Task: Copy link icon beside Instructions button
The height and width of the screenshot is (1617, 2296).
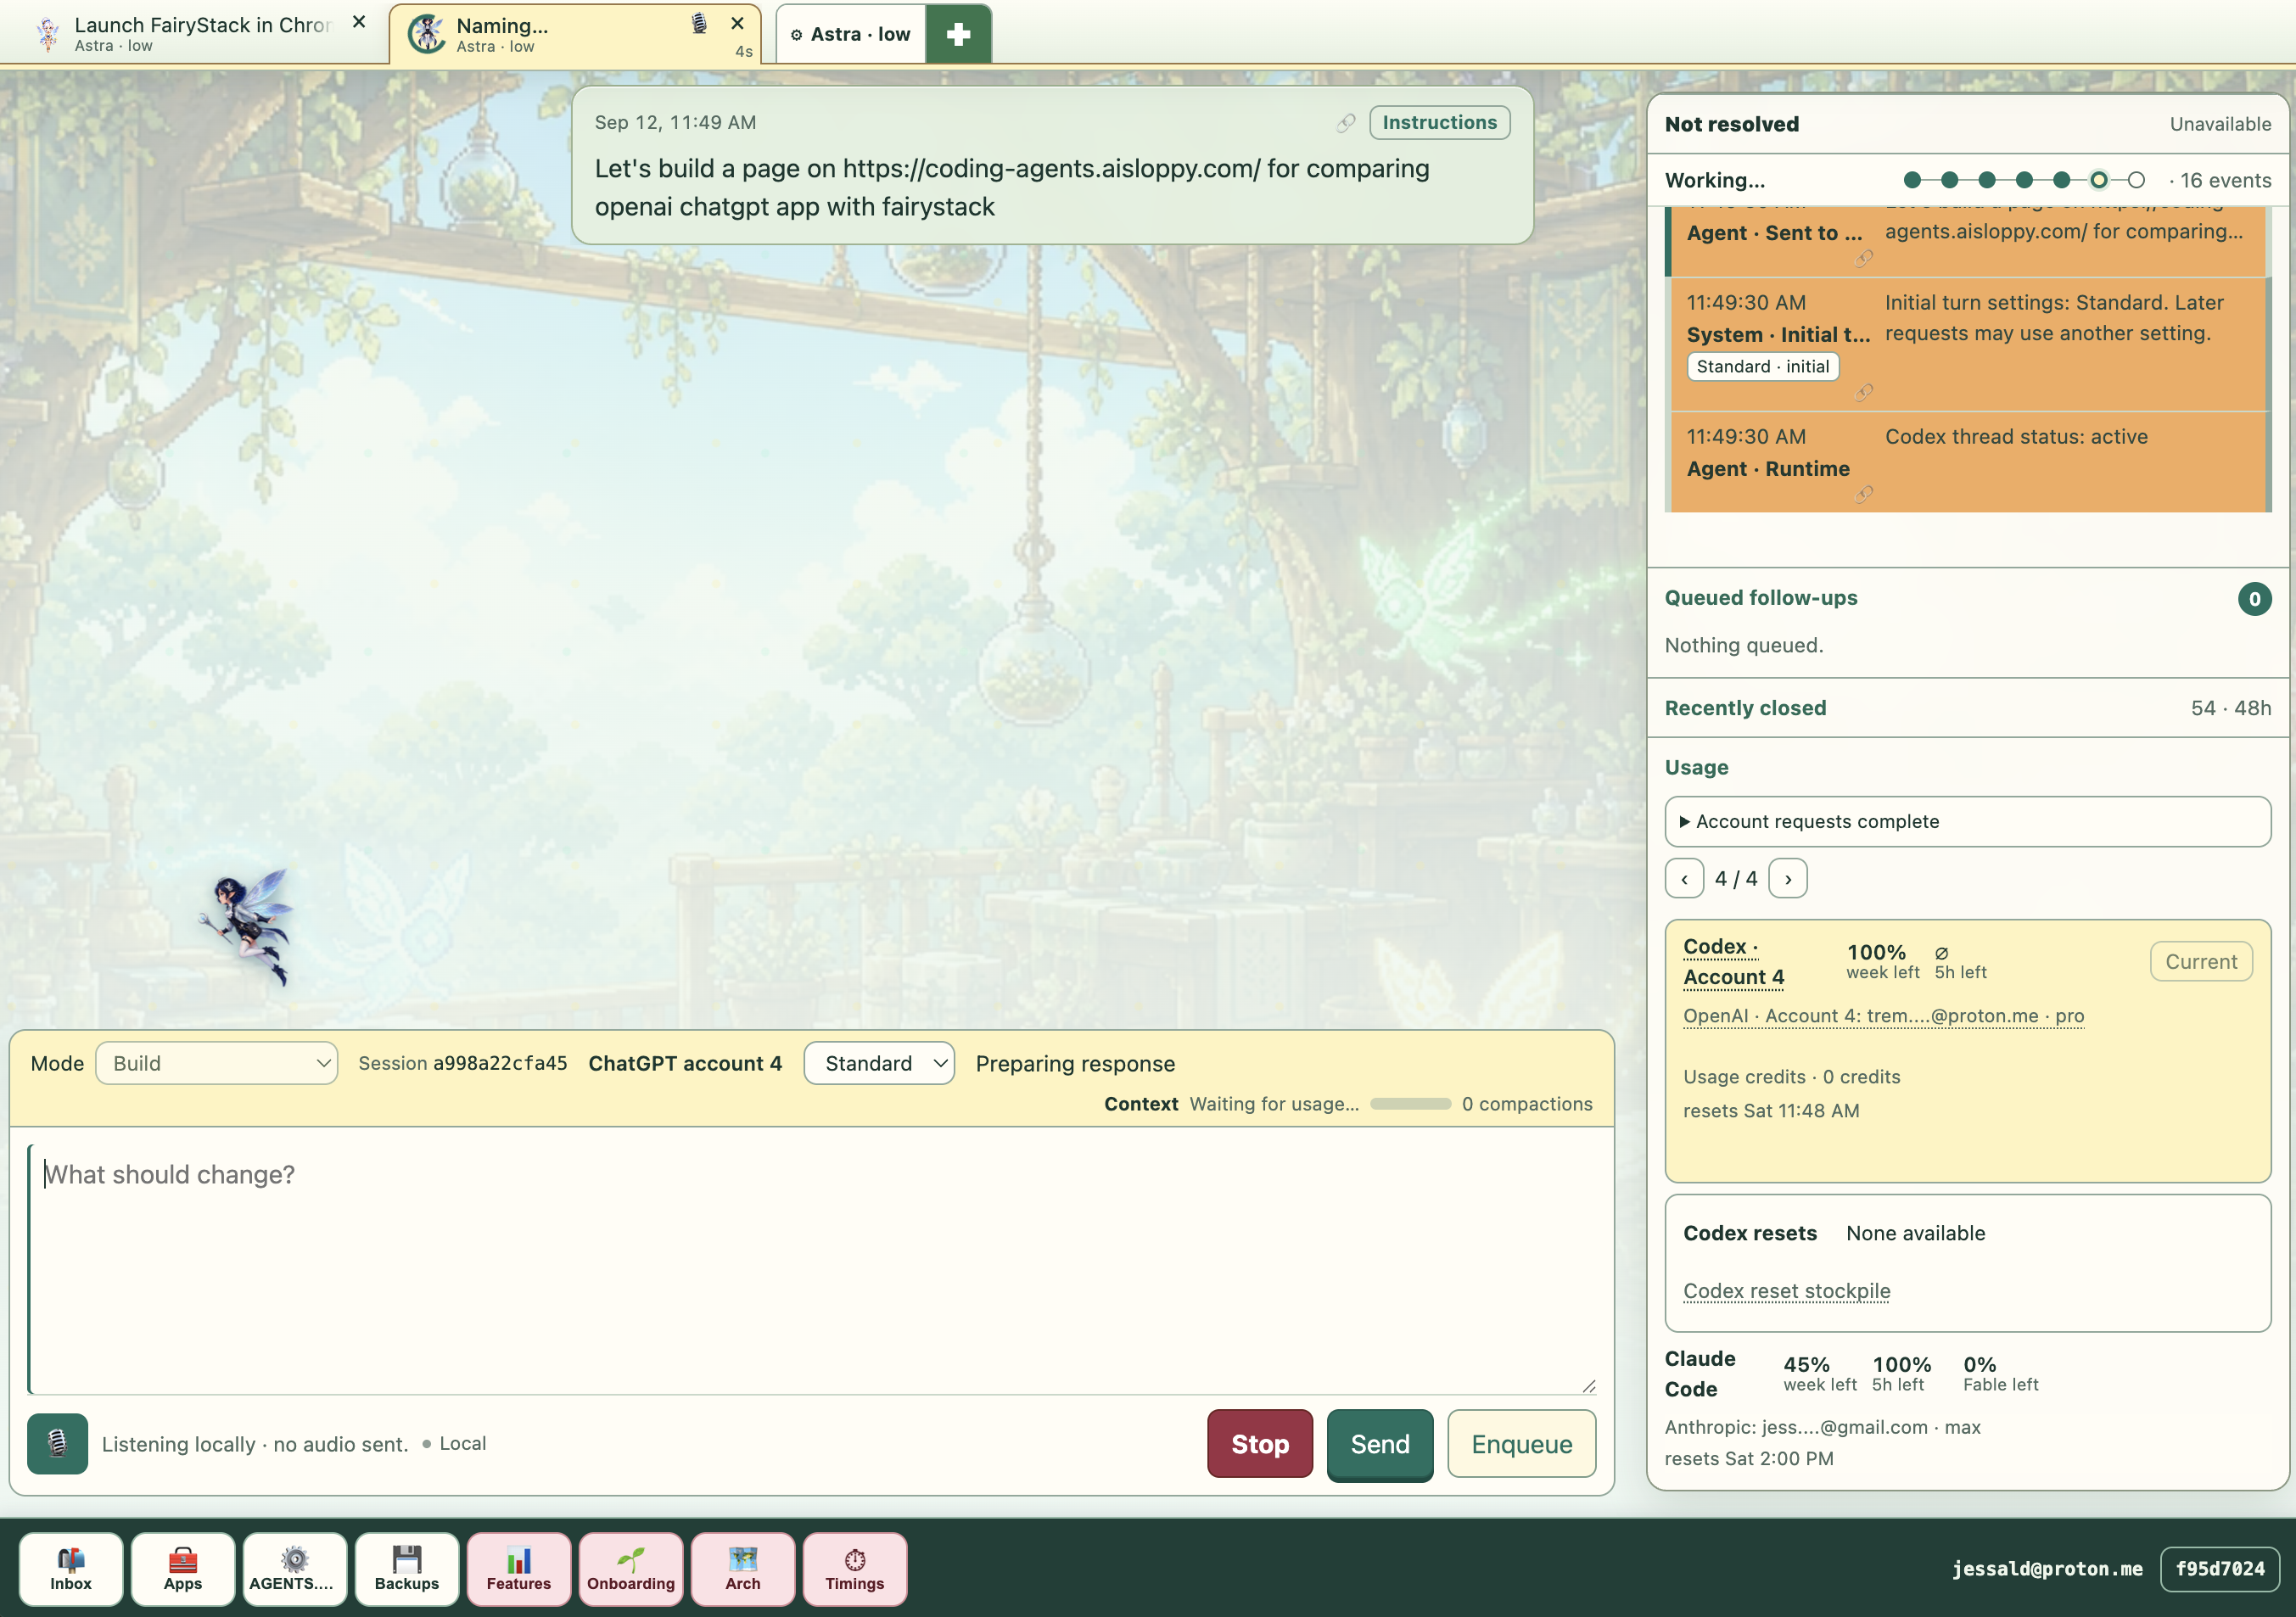Action: (1346, 123)
